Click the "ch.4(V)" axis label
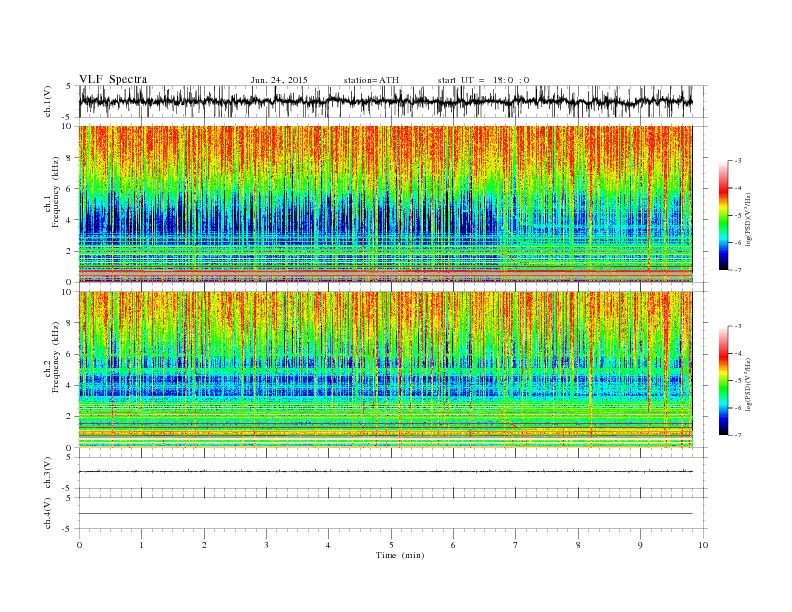Image resolution: width=792 pixels, height=612 pixels. click(x=47, y=513)
